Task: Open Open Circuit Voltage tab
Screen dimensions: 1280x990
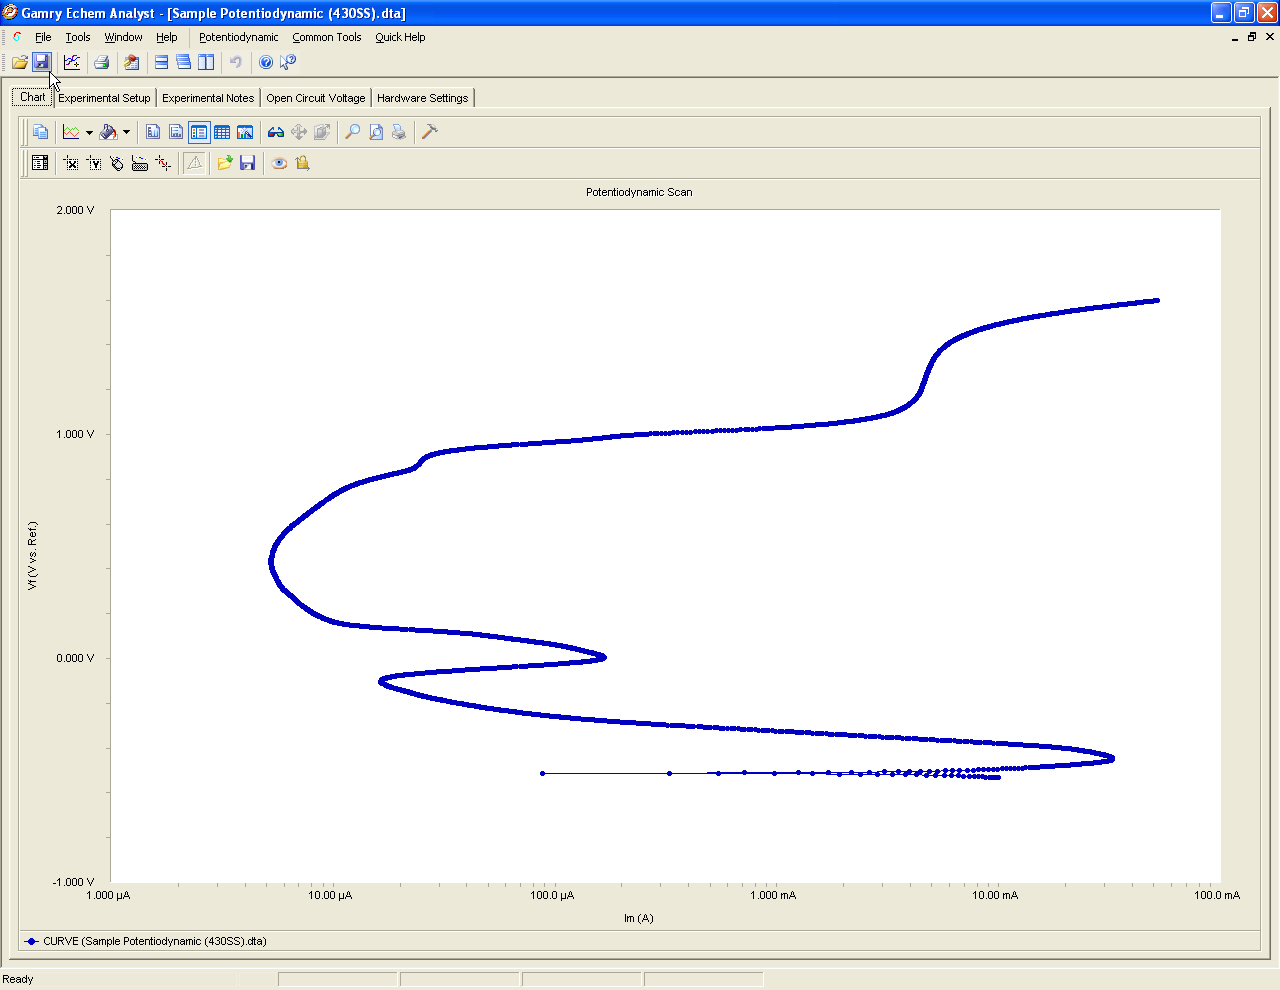Action: [x=315, y=98]
